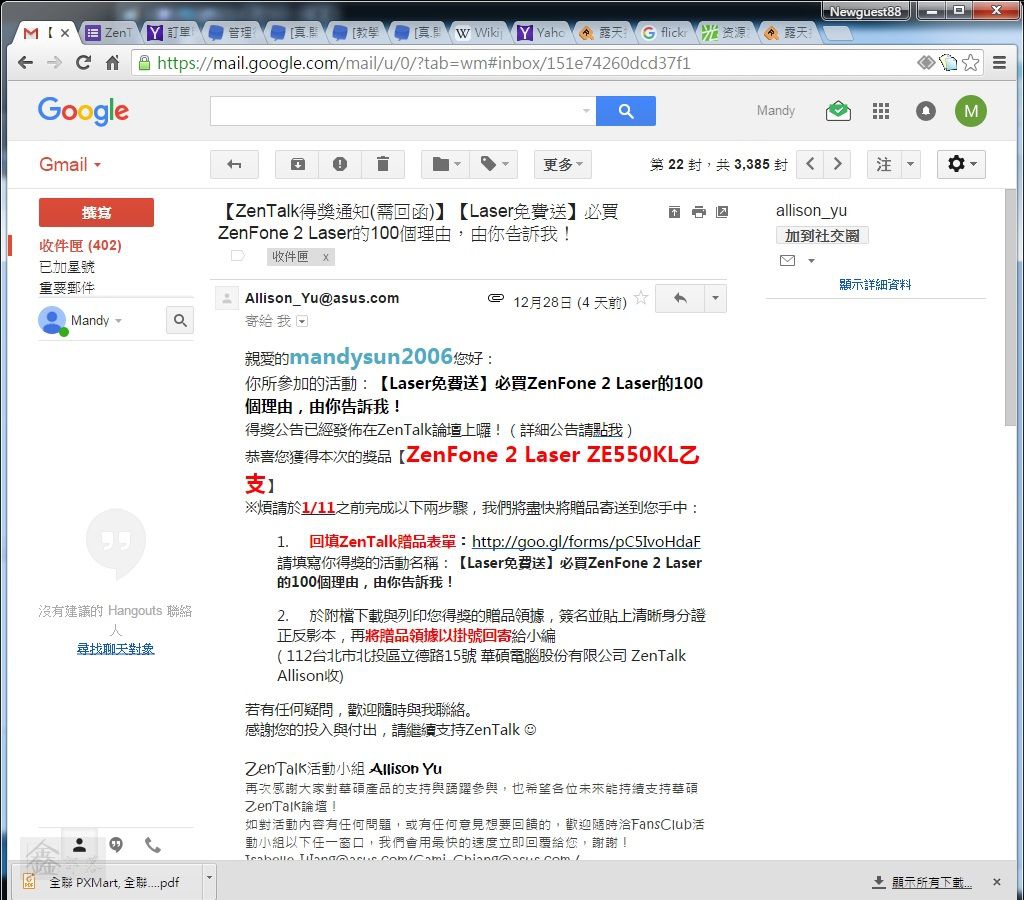
Task: Bookmark this page with the star
Action: pos(970,63)
